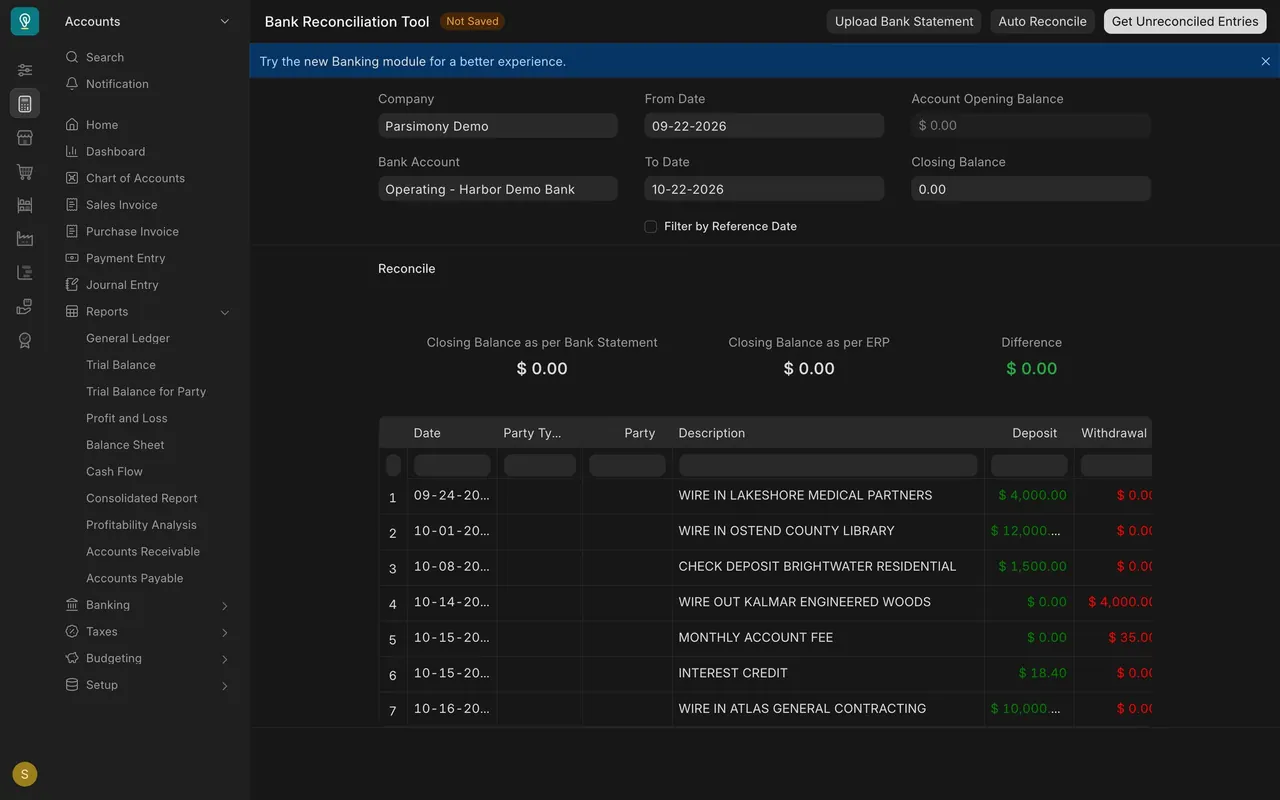Open Trial Balance for Party report

pos(146,392)
